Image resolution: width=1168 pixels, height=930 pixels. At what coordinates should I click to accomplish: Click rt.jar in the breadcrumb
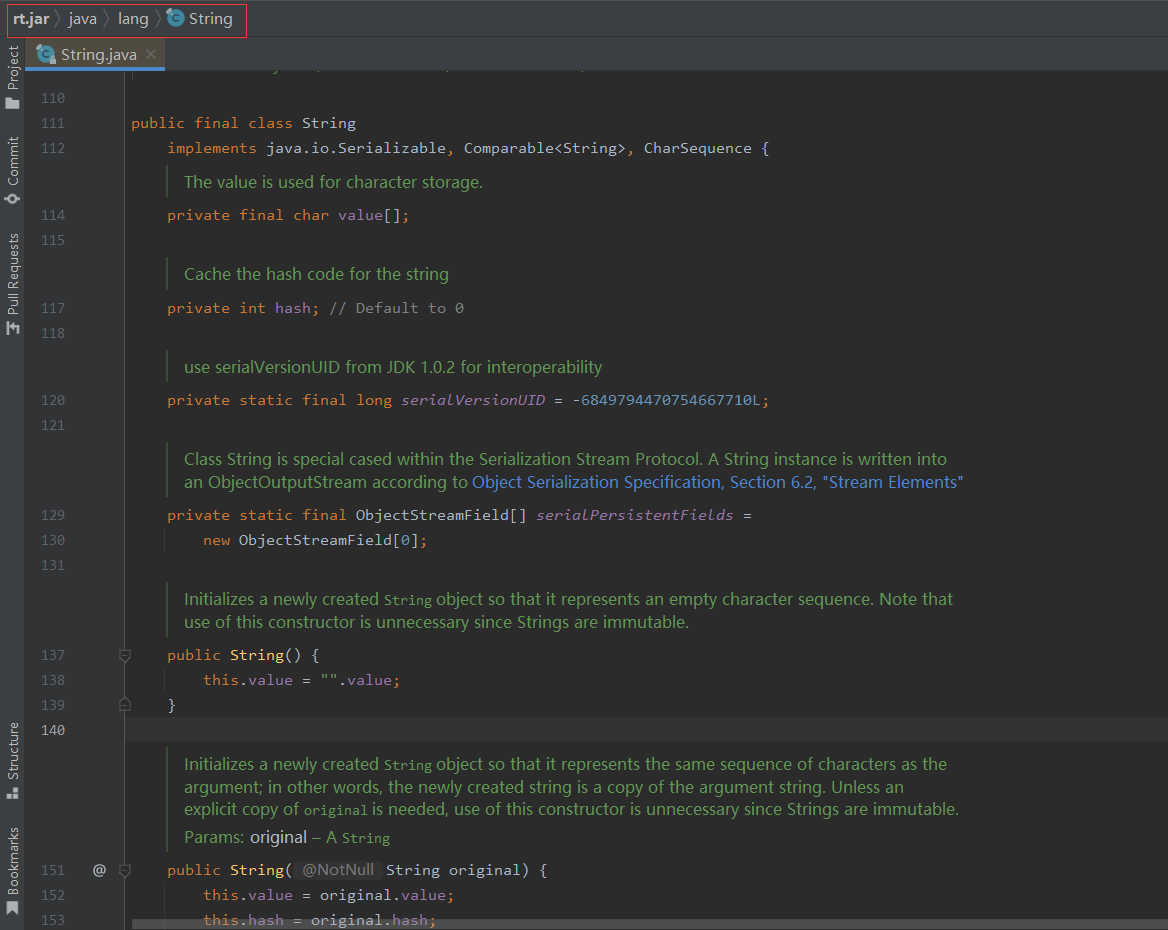[x=31, y=19]
